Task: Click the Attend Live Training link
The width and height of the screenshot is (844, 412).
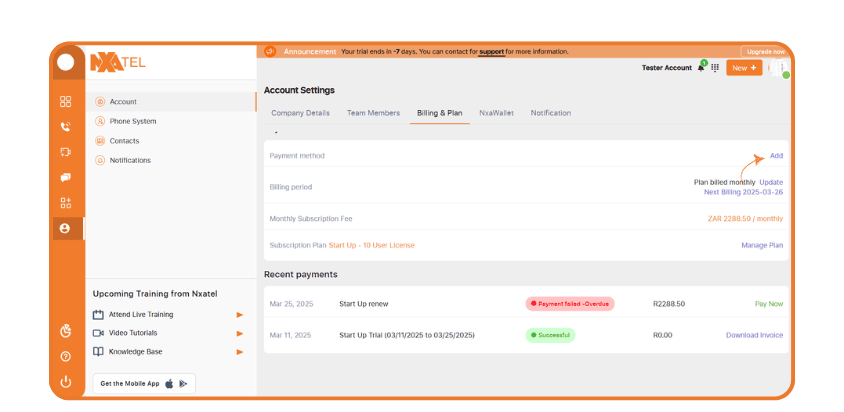Action: click(x=141, y=315)
